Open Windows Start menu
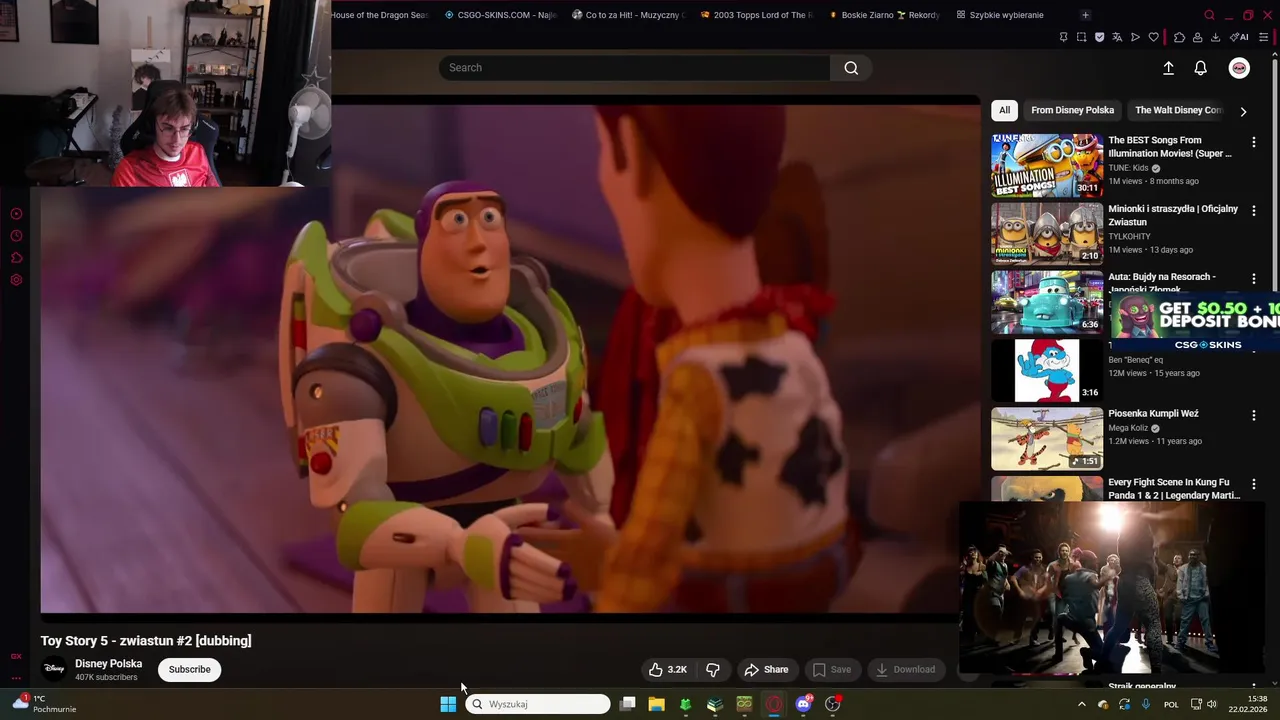This screenshot has width=1280, height=720. (448, 704)
